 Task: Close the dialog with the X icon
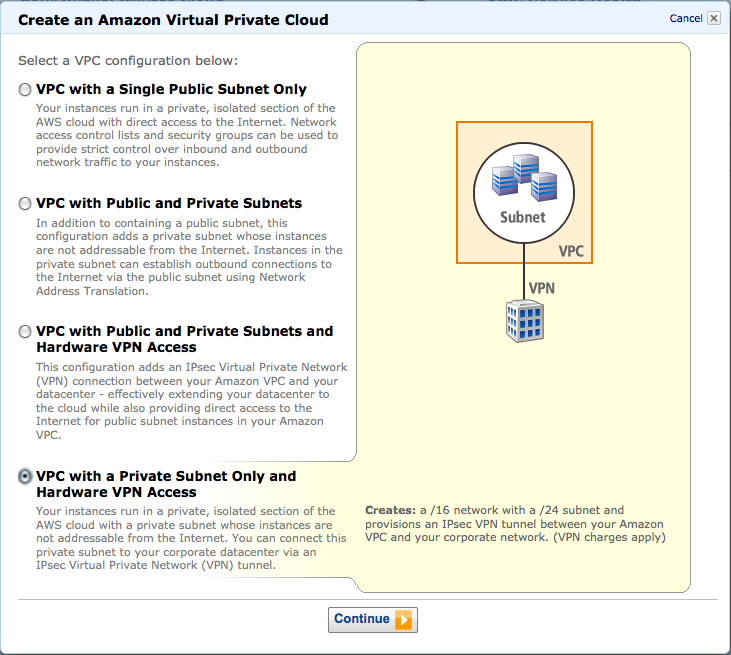[714, 18]
